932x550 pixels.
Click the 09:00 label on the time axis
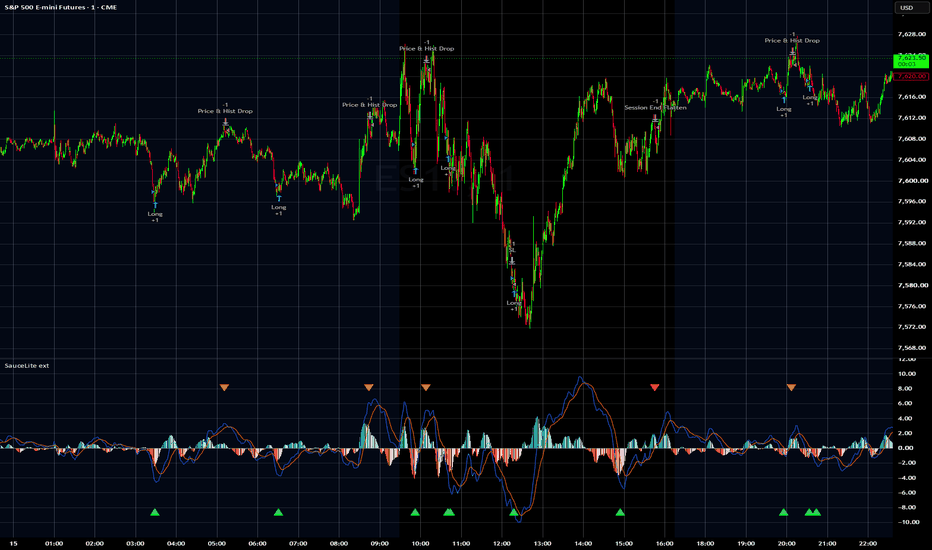[380, 543]
